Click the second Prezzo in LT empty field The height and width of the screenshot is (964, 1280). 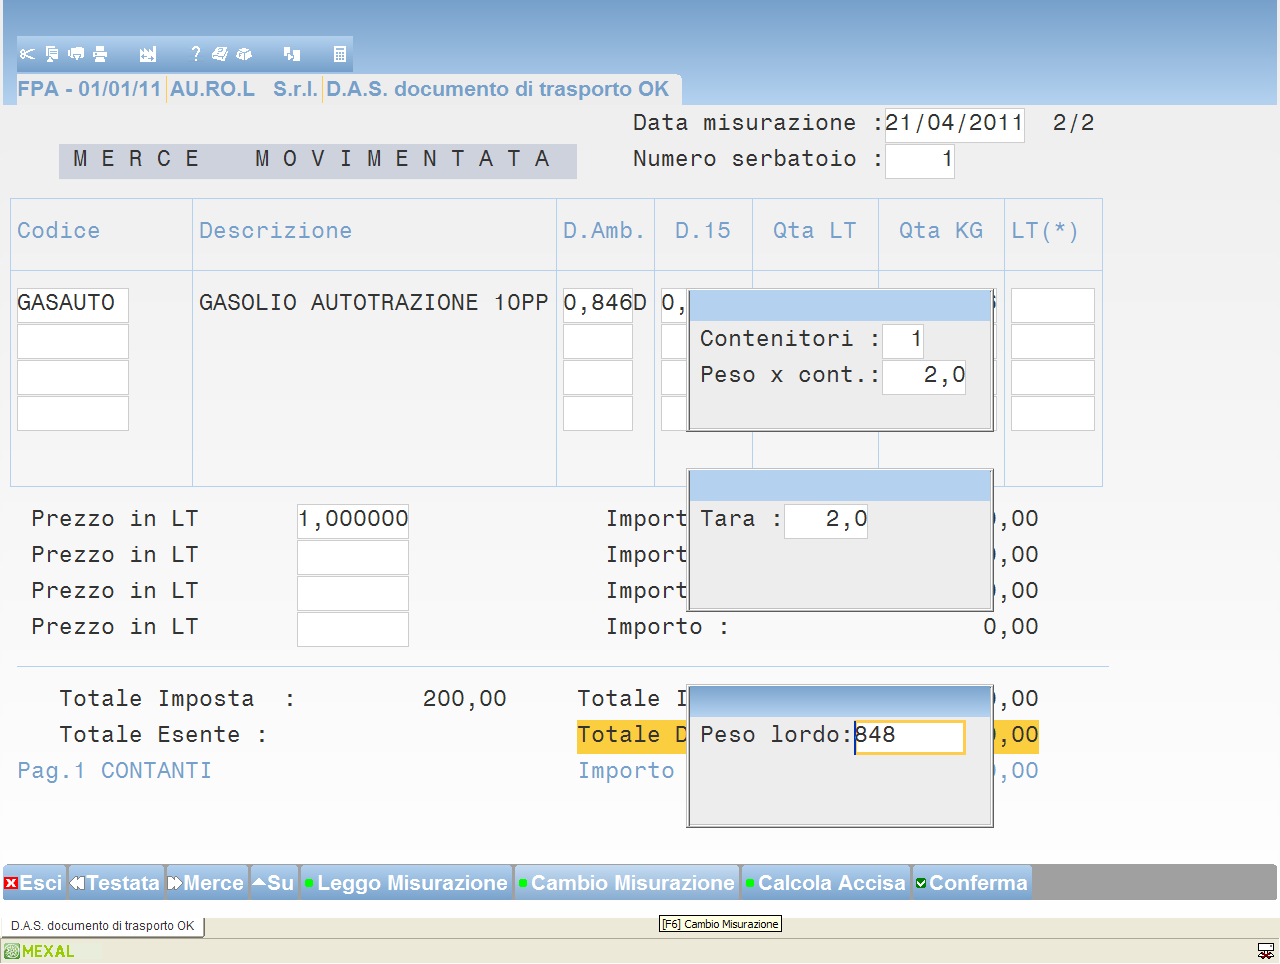click(353, 556)
